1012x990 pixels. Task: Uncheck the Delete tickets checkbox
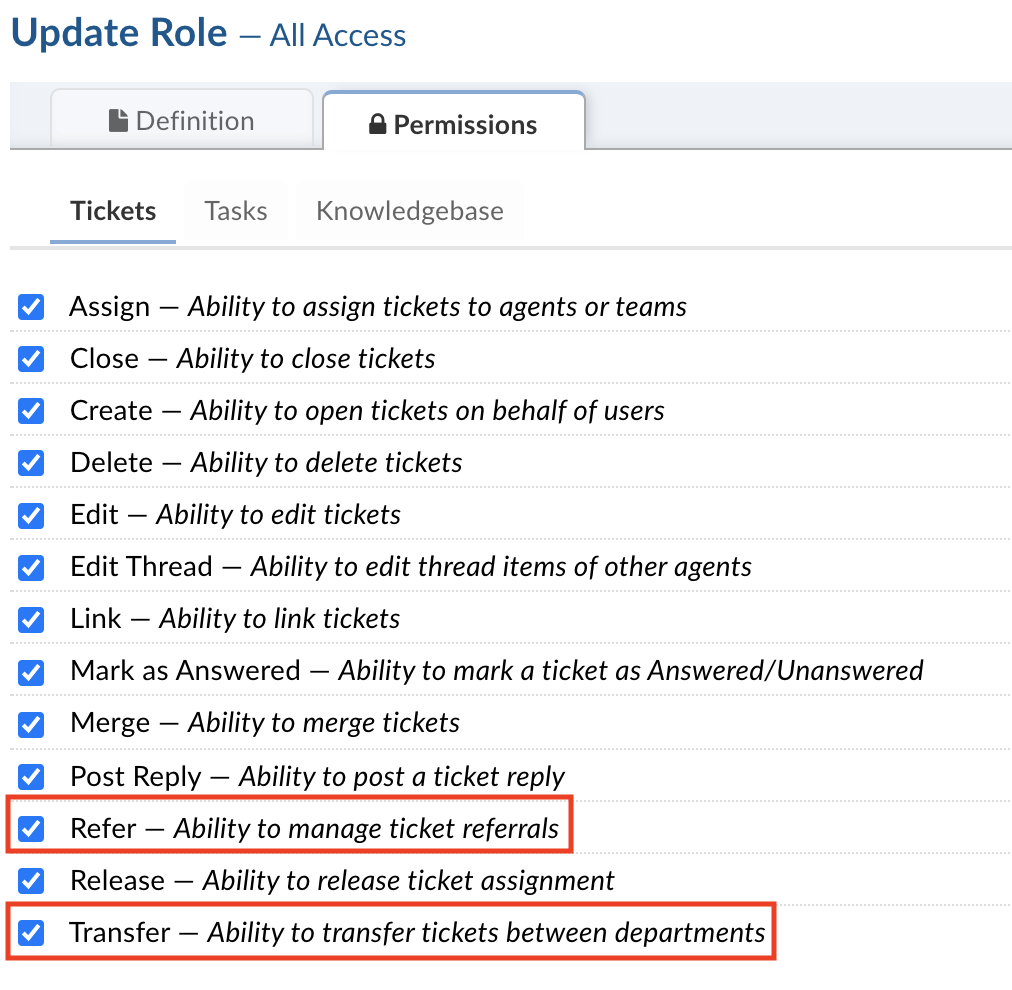coord(32,463)
